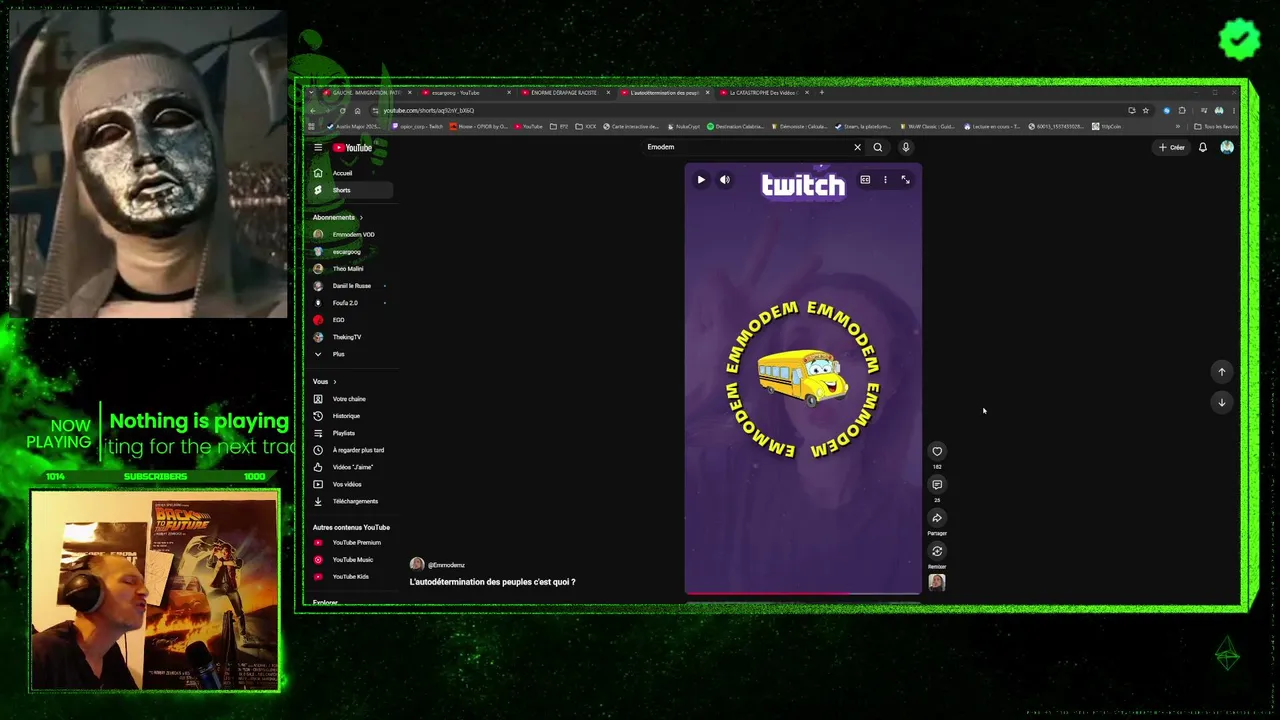Click the browser back arrow
The height and width of the screenshot is (720, 1280).
(312, 111)
